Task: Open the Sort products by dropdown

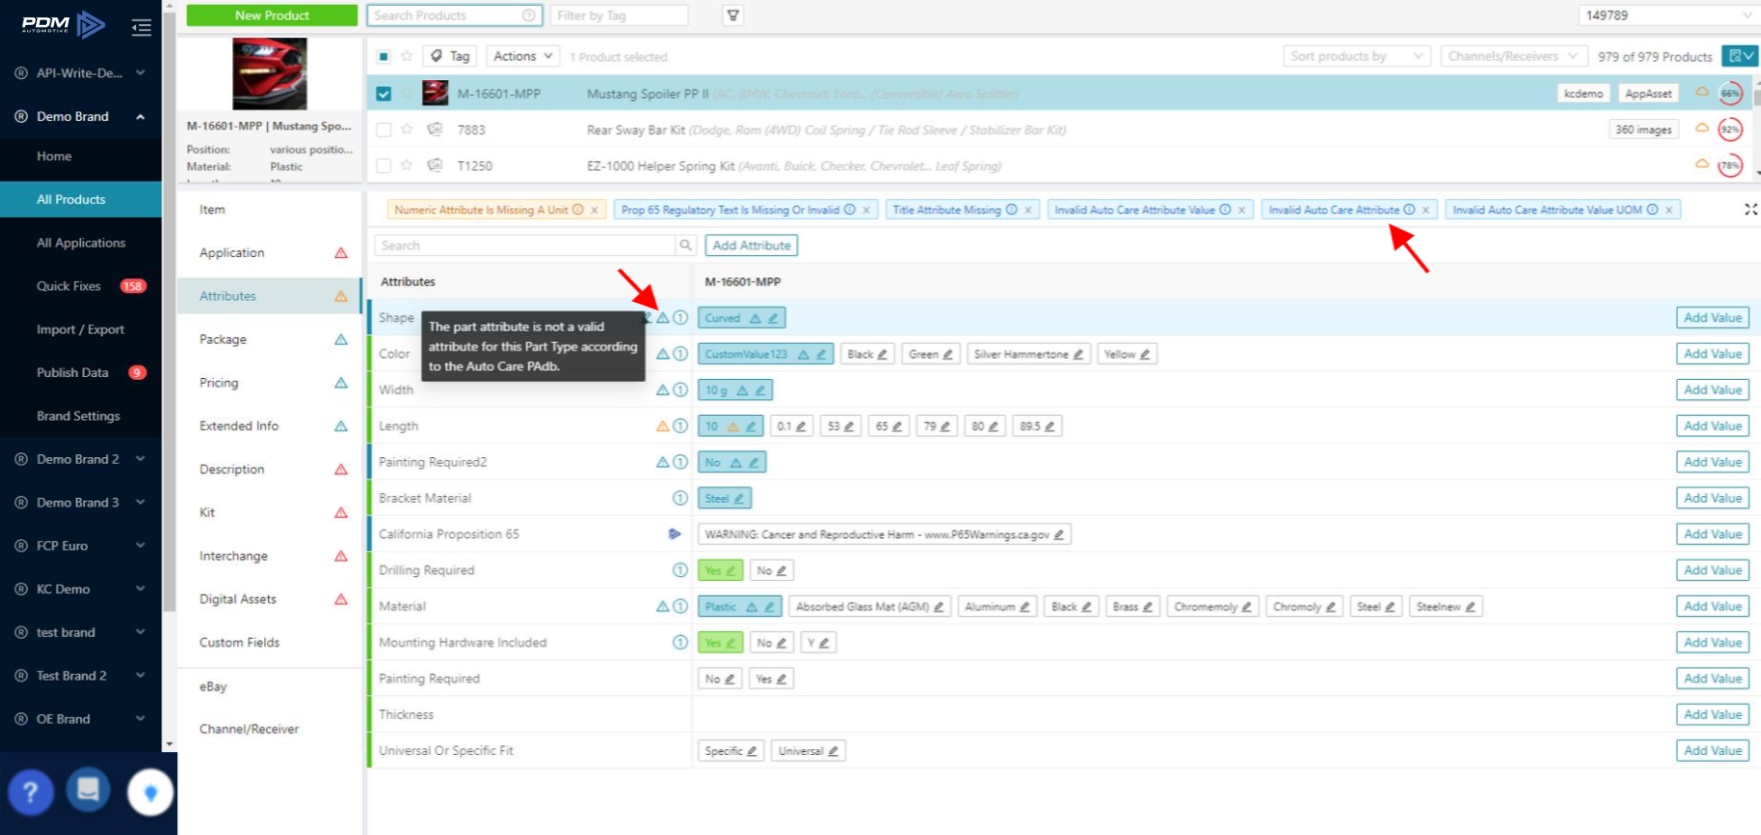Action: (x=1357, y=56)
